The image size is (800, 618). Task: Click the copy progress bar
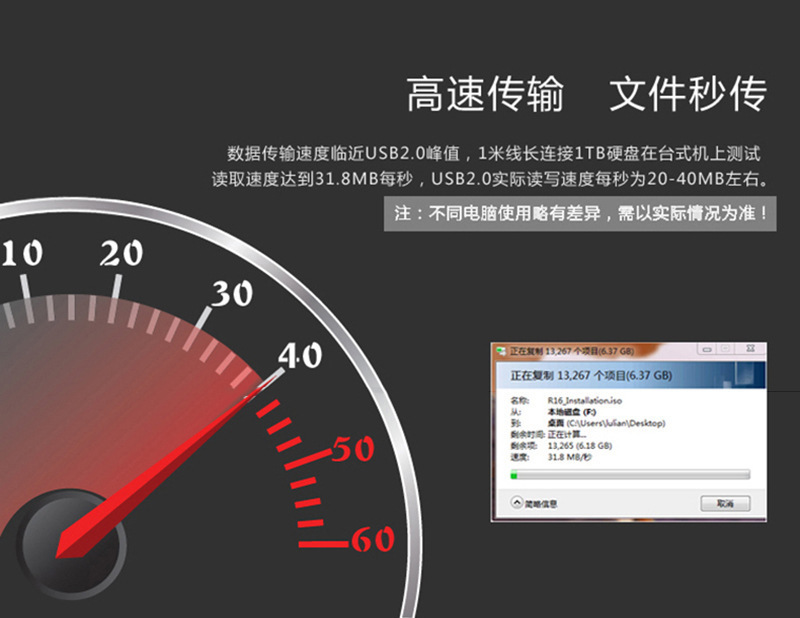[x=630, y=475]
